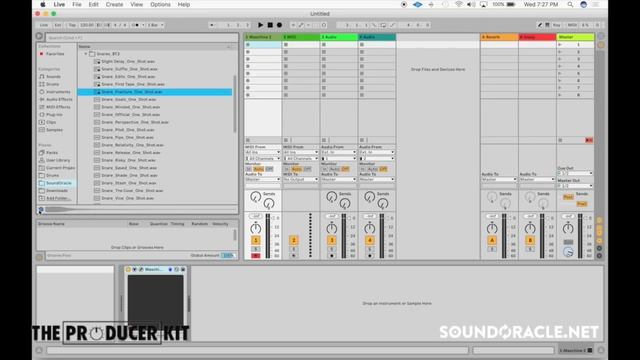Viewport: 640px width, 360px height.
Task: Stop playback with the transport Stop button
Action: [x=270, y=25]
